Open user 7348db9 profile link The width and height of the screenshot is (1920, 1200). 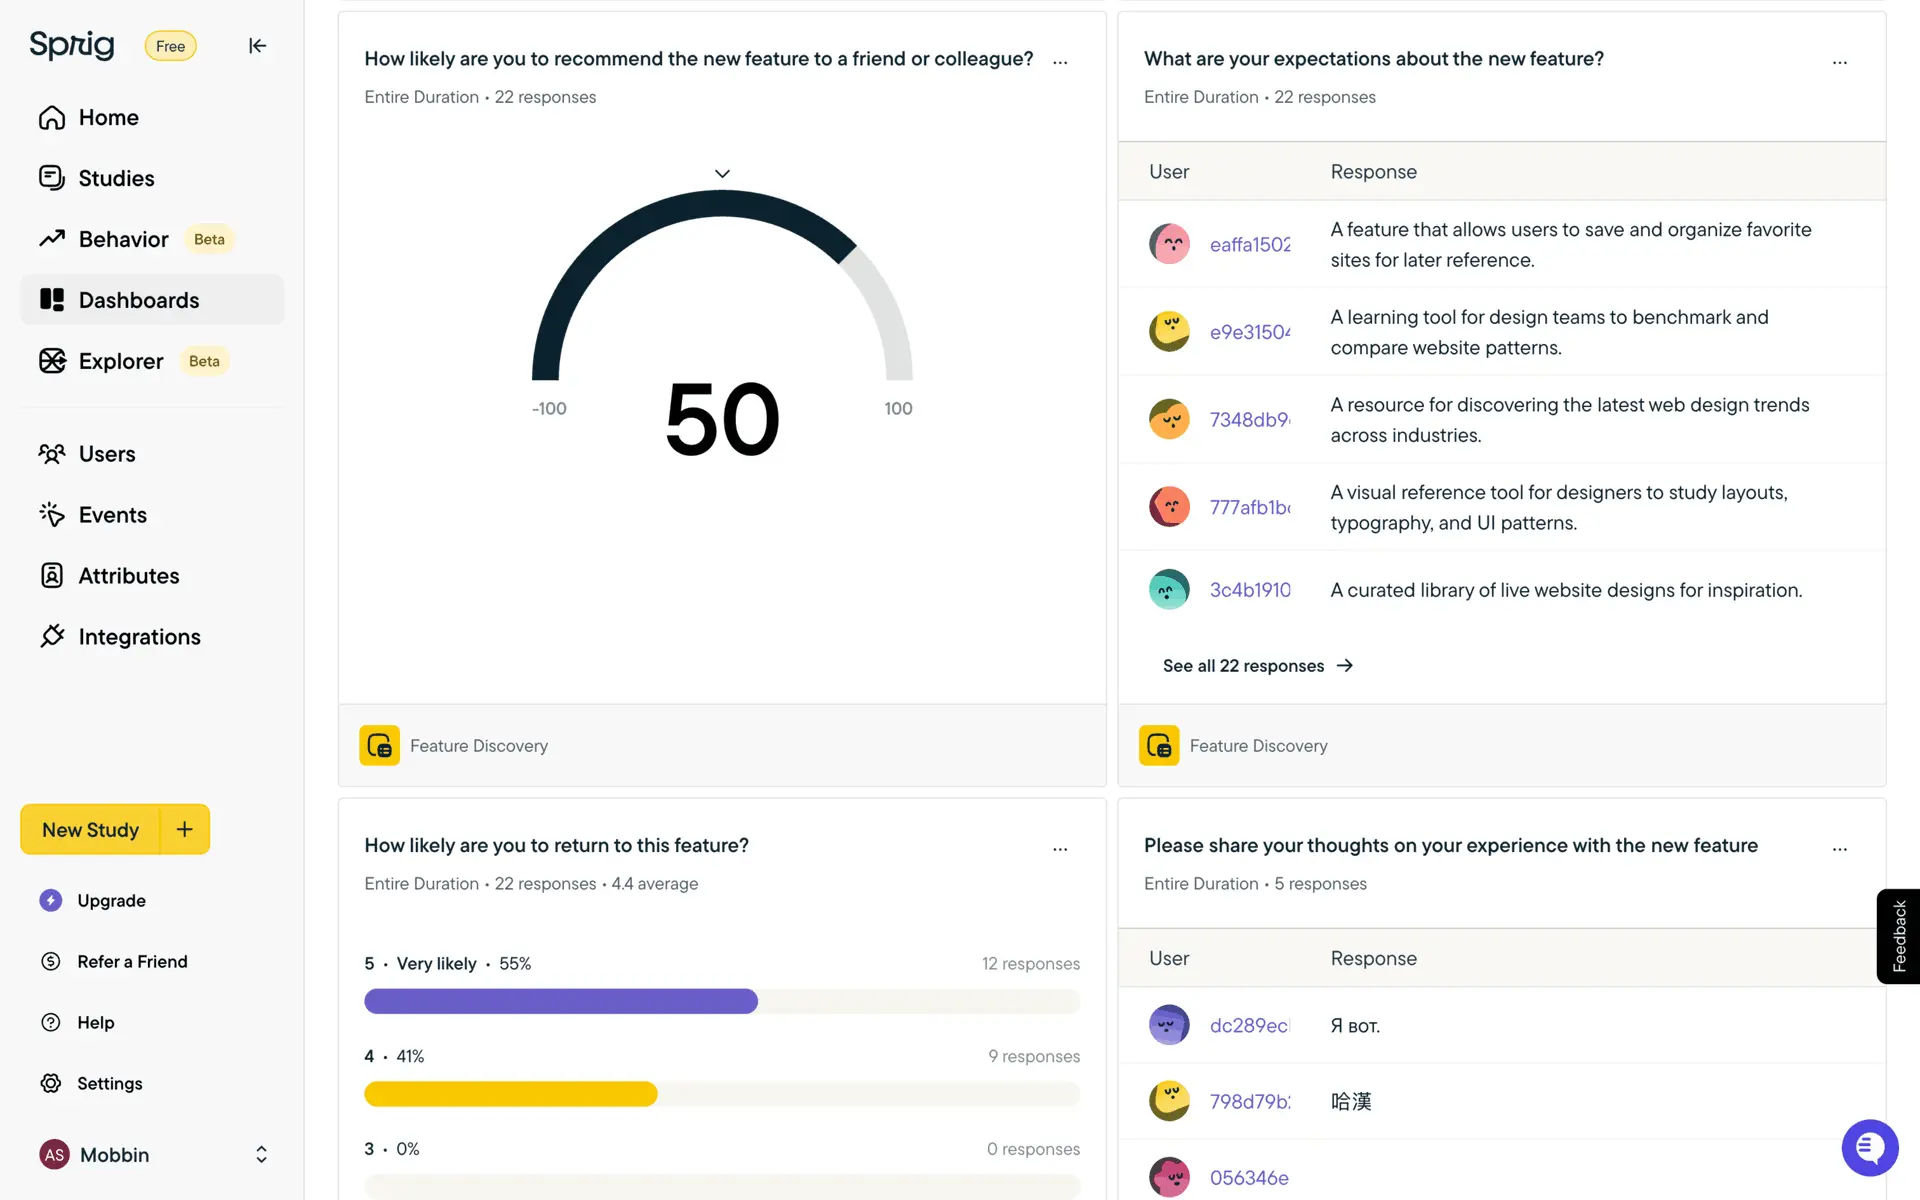1249,420
